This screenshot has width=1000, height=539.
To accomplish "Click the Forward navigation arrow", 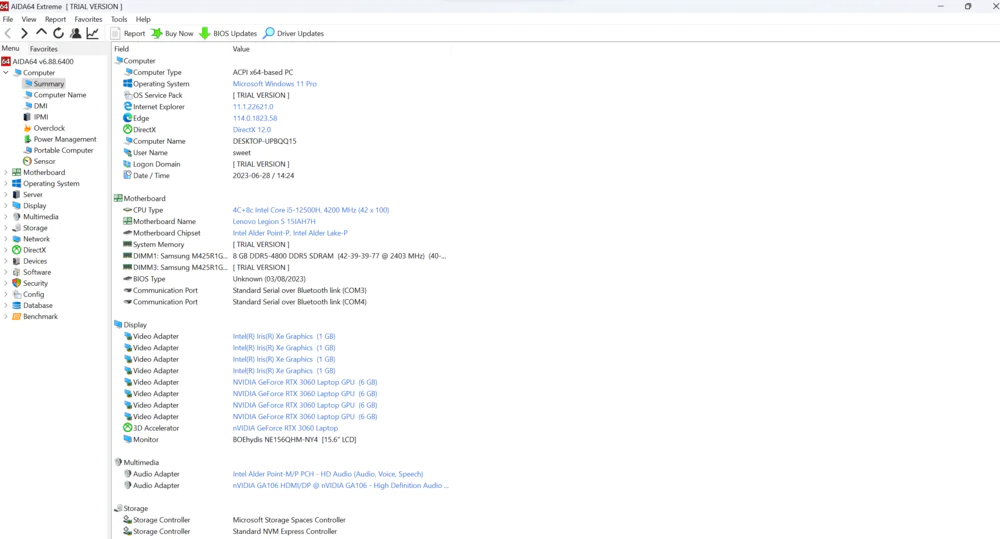I will point(24,33).
